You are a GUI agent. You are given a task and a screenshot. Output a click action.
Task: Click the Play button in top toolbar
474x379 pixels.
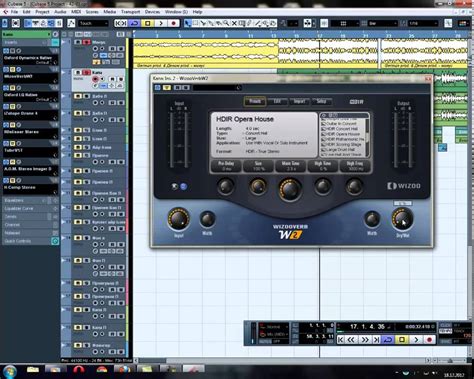pos(161,23)
